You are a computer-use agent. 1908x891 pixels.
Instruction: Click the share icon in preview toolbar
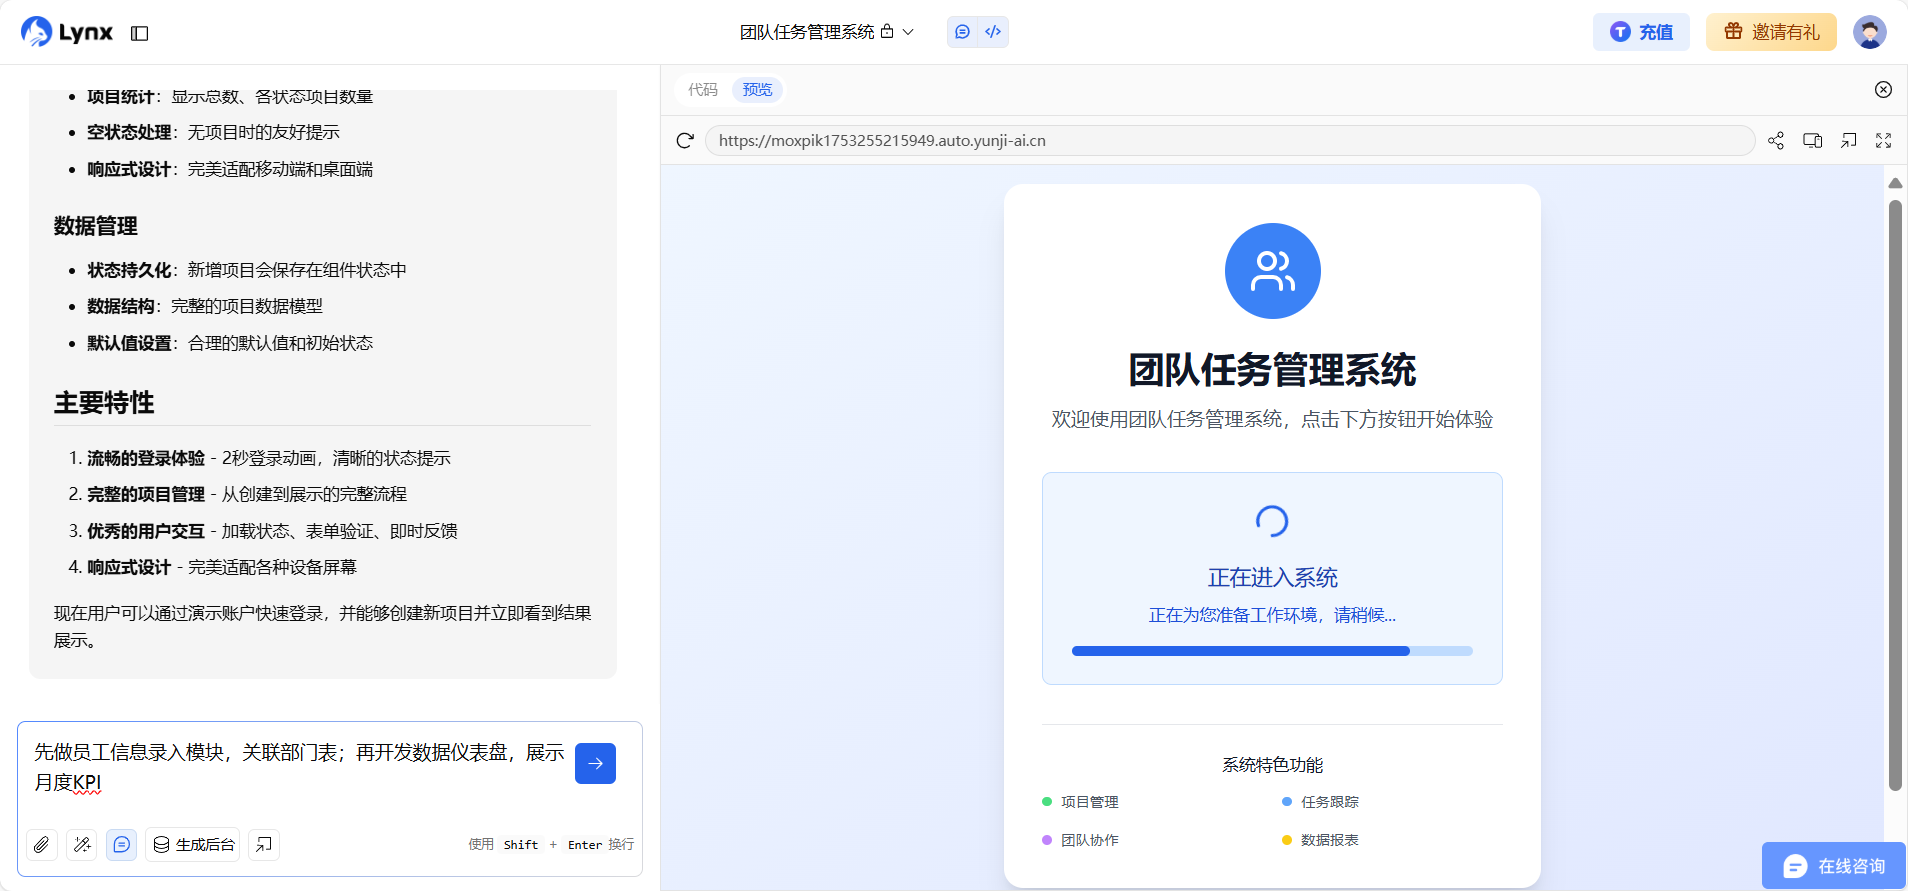coord(1776,140)
